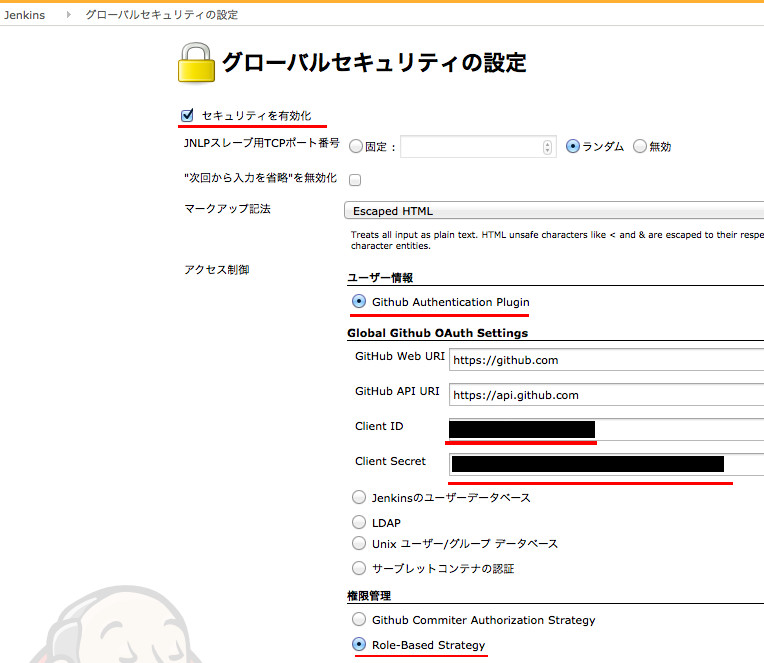Image resolution: width=764 pixels, height=663 pixels.
Task: Select the 固定 TCP port radio button
Action: pos(356,146)
